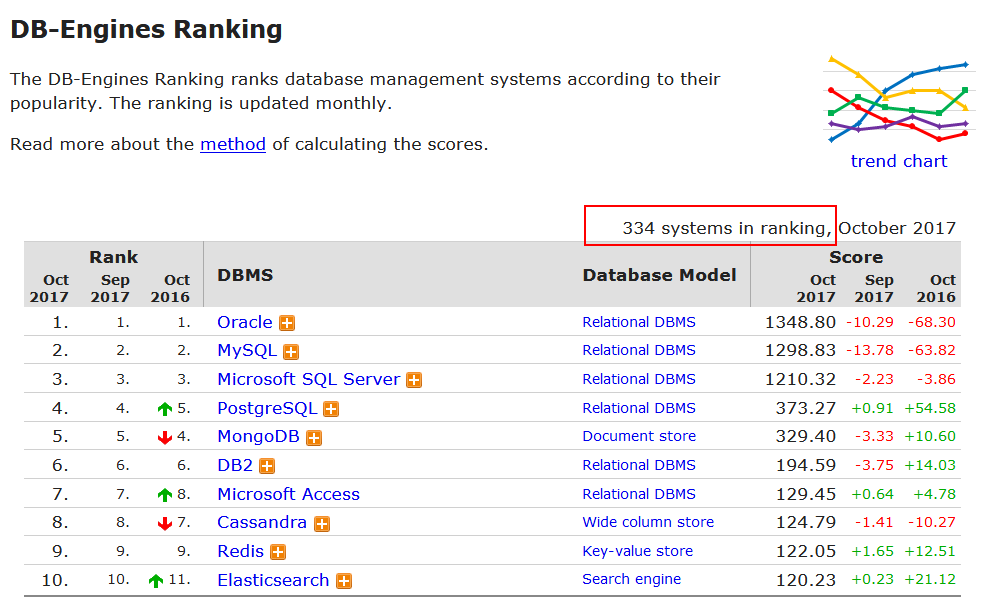Go to the MongoDB link
Image resolution: width=984 pixels, height=602 pixels.
pyautogui.click(x=259, y=436)
